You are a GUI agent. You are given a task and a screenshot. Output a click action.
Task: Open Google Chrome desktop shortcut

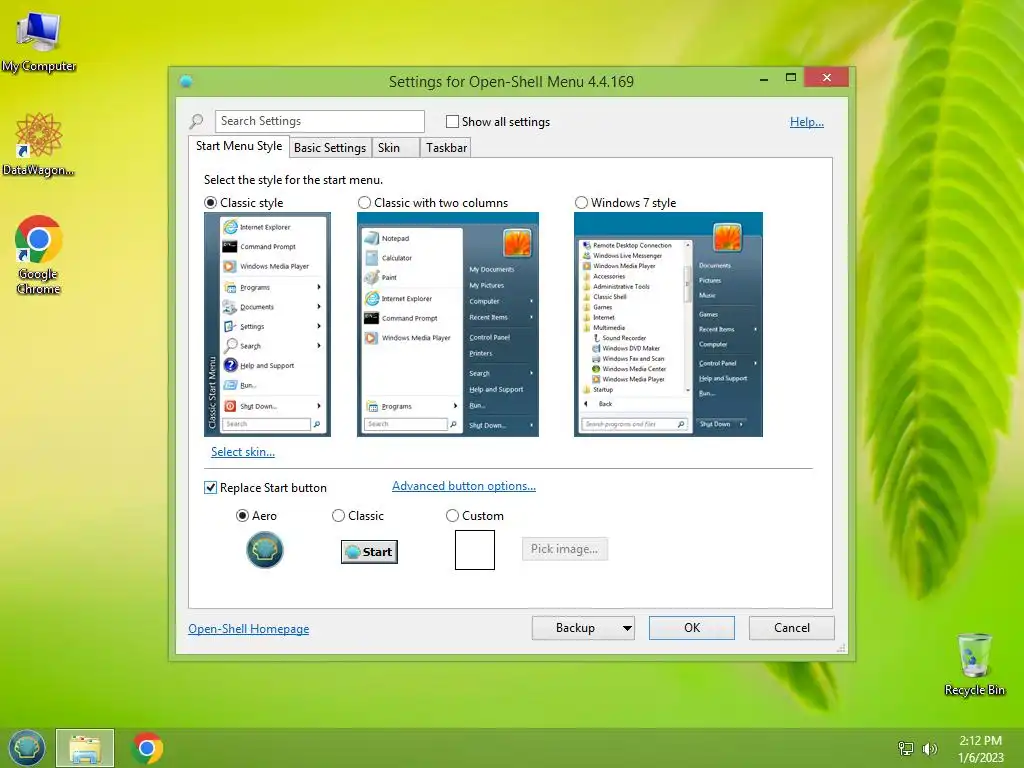[39, 254]
